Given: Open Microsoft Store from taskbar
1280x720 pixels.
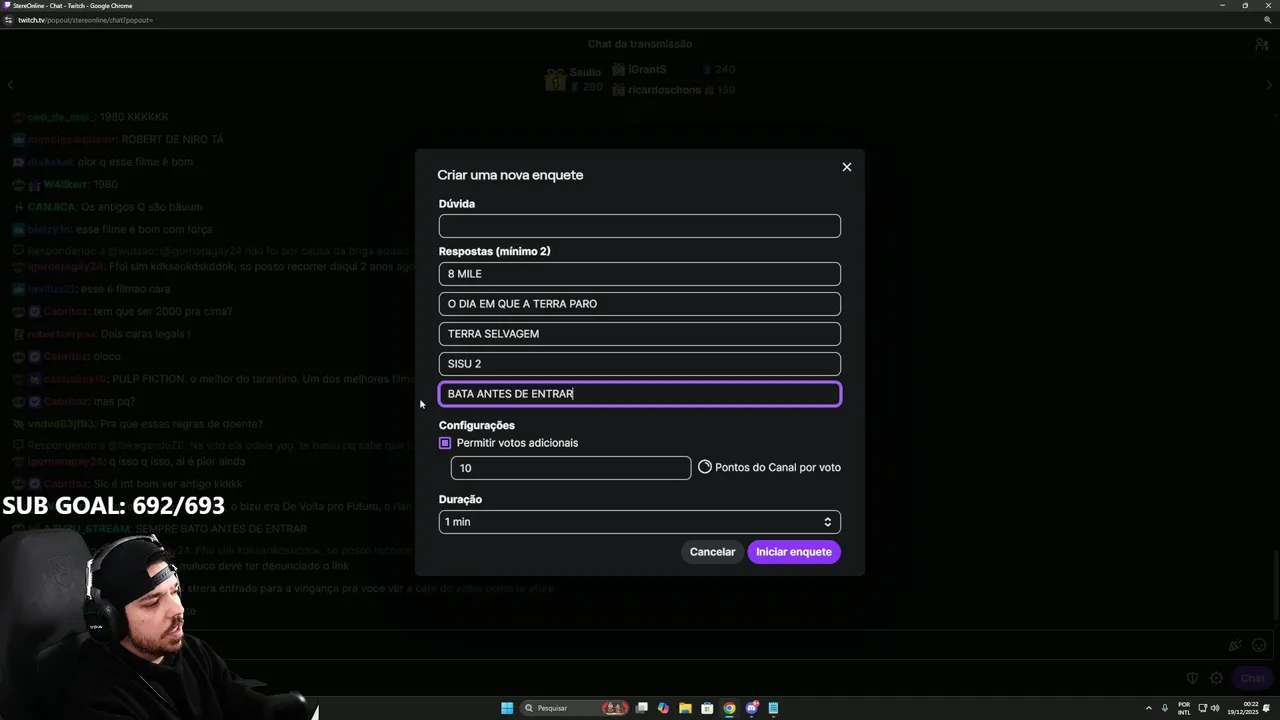Looking at the screenshot, I should [707, 708].
